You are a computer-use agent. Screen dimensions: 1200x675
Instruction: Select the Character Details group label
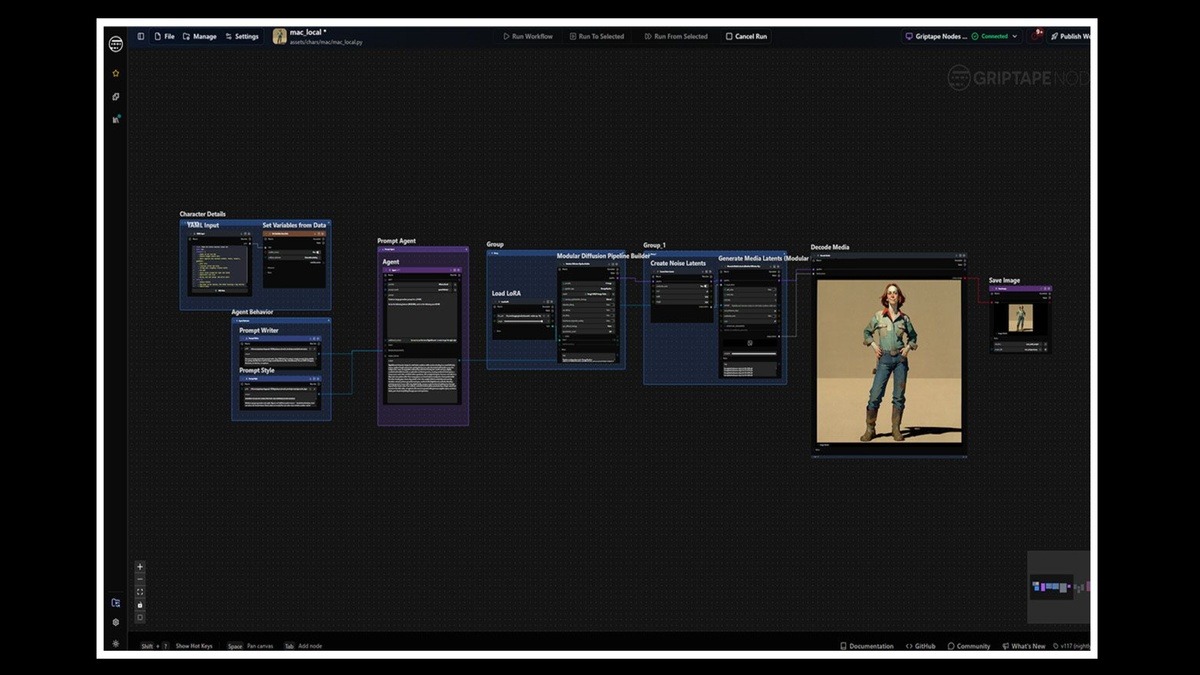[x=203, y=214]
